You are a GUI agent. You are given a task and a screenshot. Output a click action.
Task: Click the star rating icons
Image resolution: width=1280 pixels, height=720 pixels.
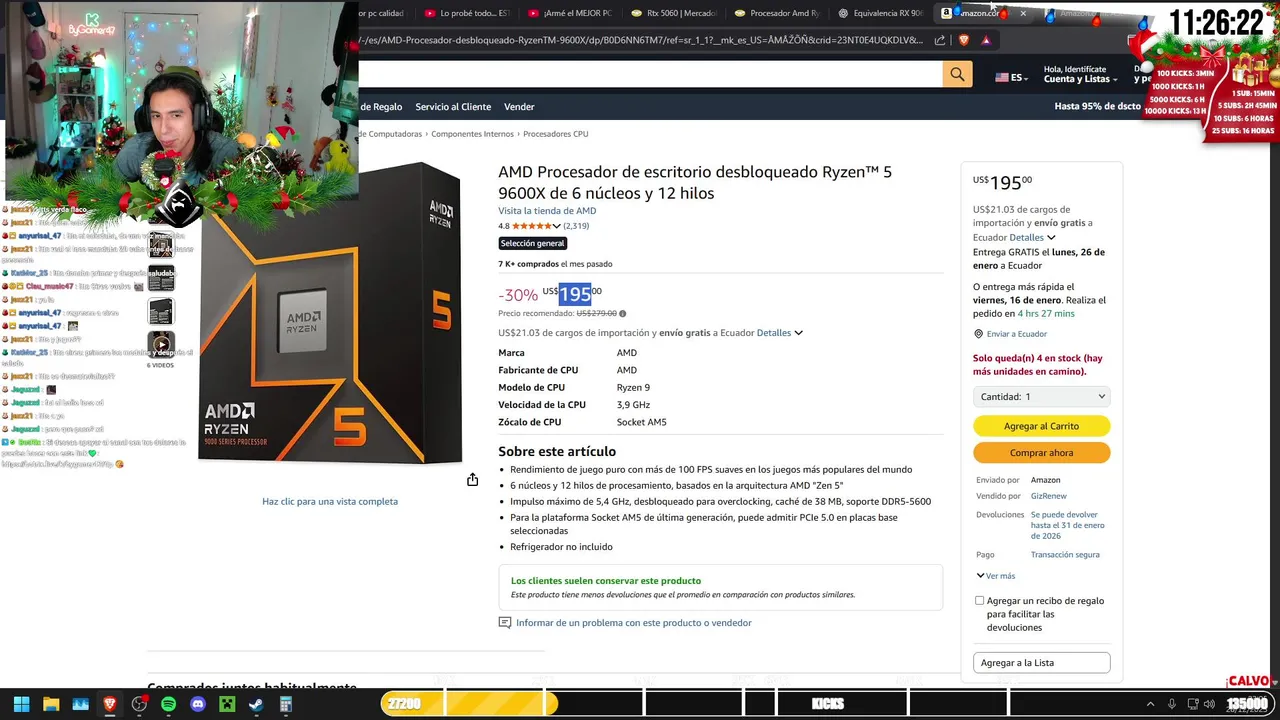pyautogui.click(x=531, y=226)
